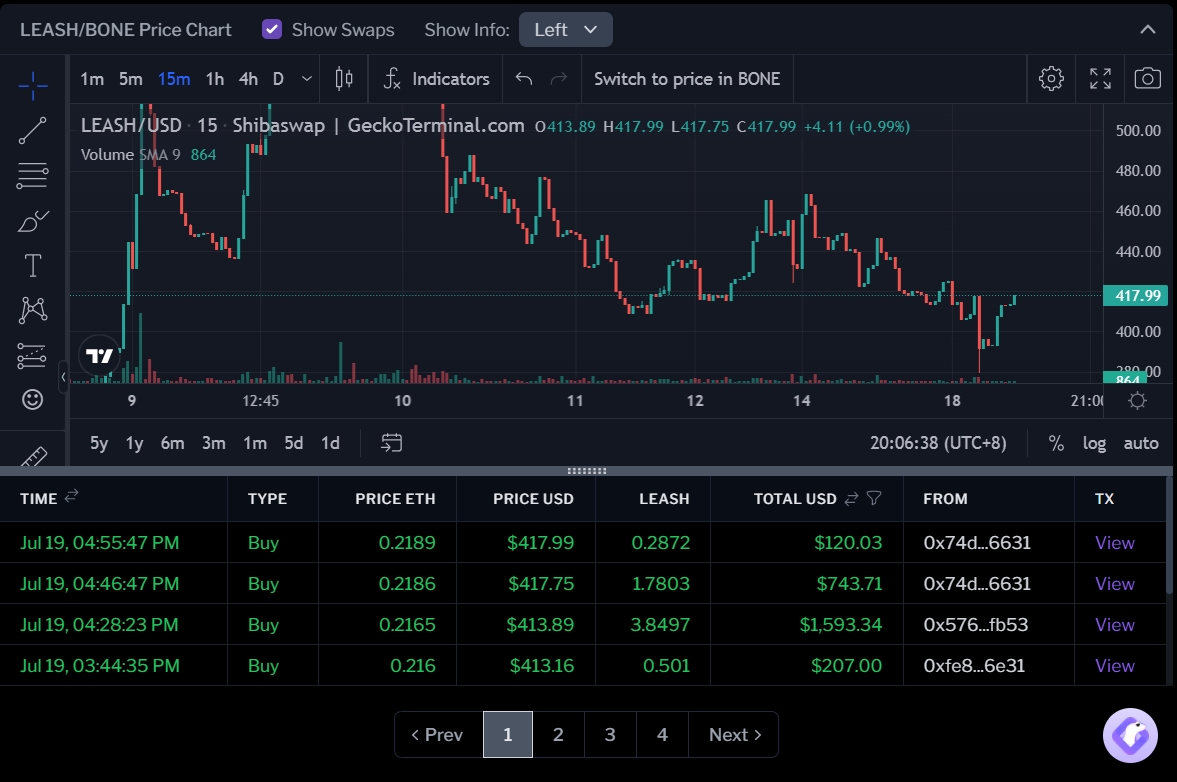Viewport: 1177px width, 782px height.
Task: Select the ruler measure tool
Action: (33, 455)
